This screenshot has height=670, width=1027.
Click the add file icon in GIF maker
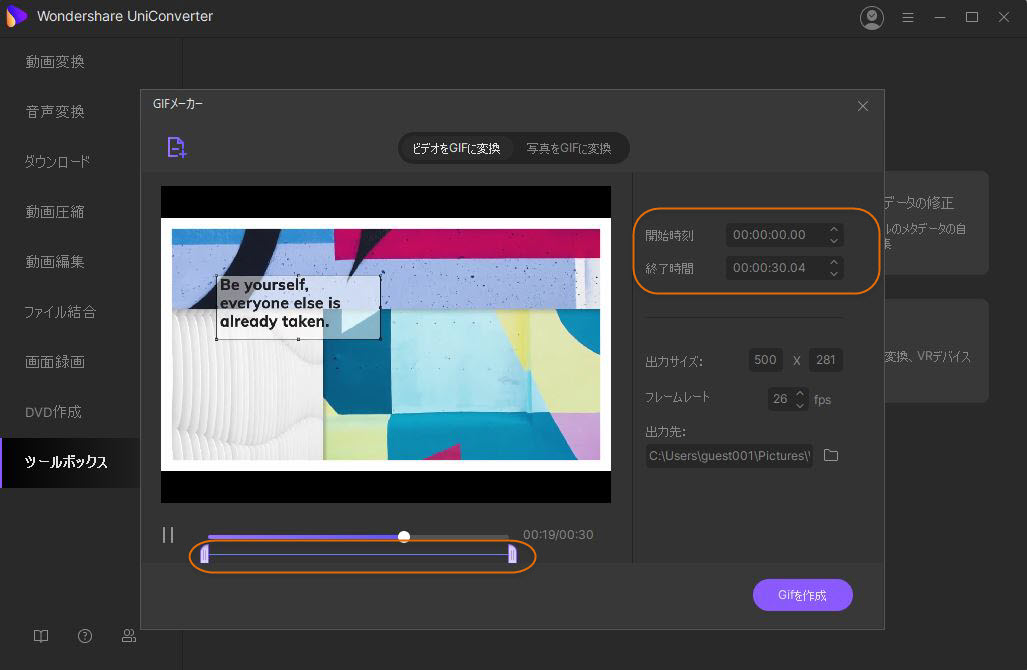click(x=176, y=147)
